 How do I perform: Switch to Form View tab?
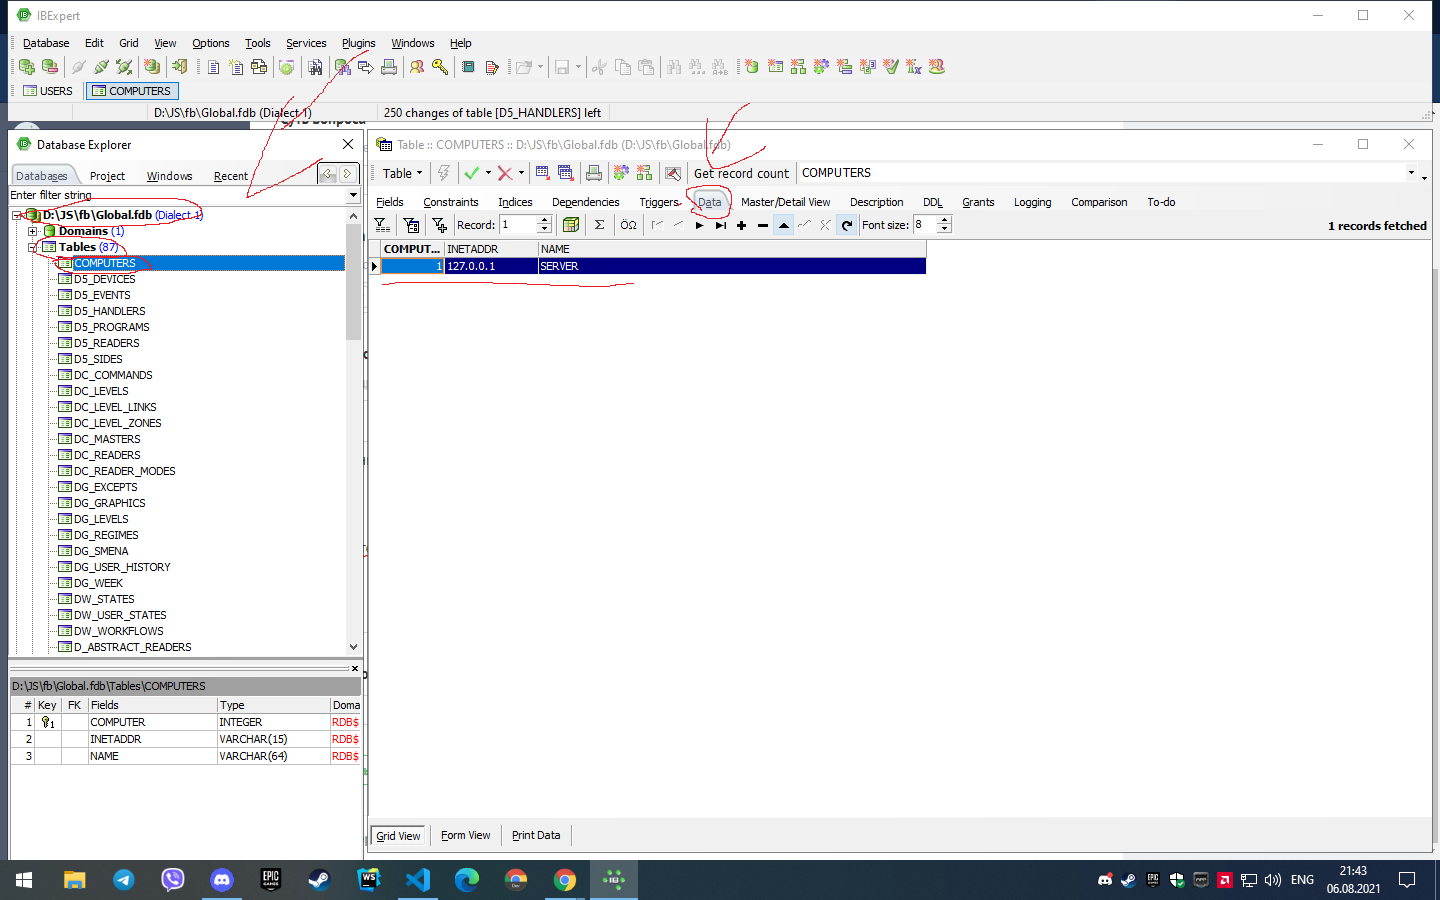[466, 836]
